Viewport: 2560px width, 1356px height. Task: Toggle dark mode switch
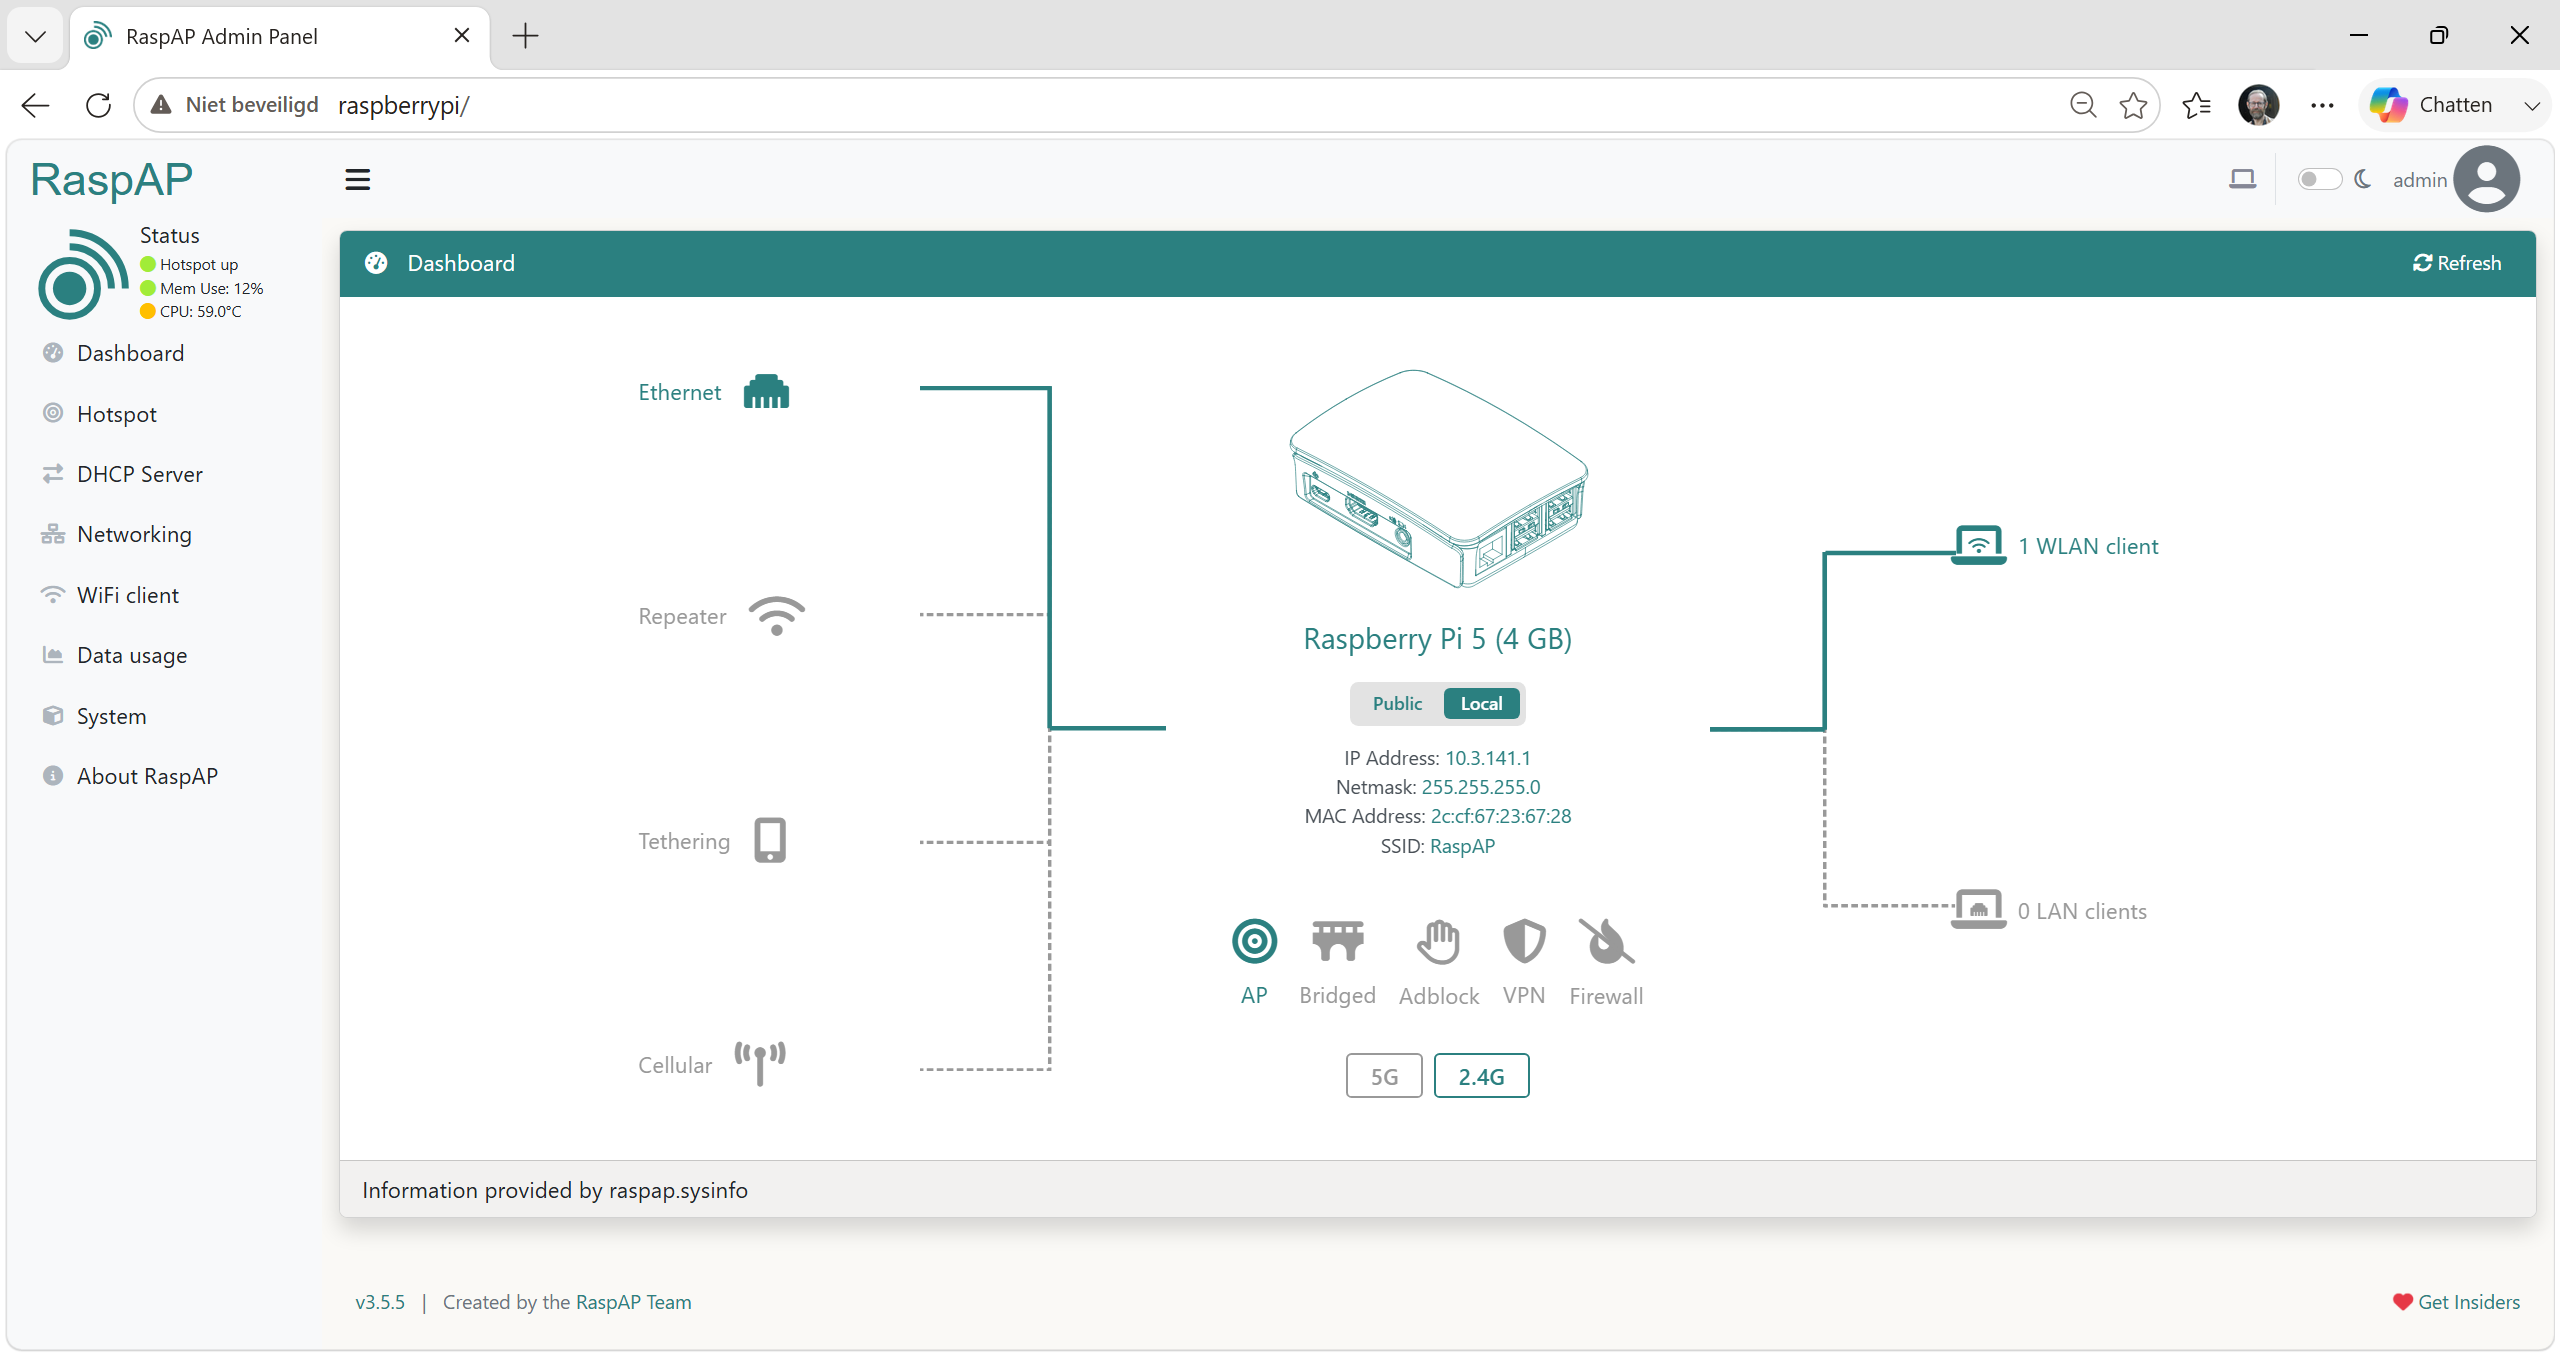pyautogui.click(x=2319, y=179)
